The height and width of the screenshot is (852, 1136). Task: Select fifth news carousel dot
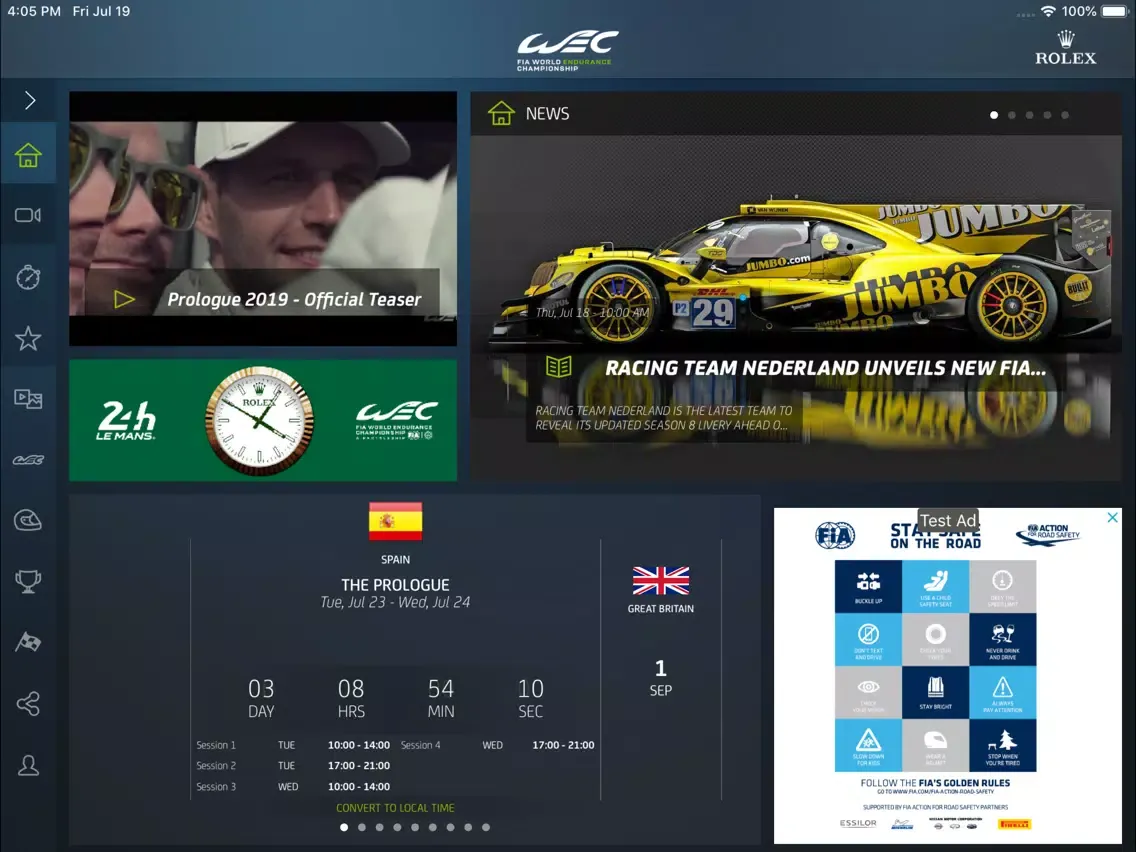coord(1065,115)
